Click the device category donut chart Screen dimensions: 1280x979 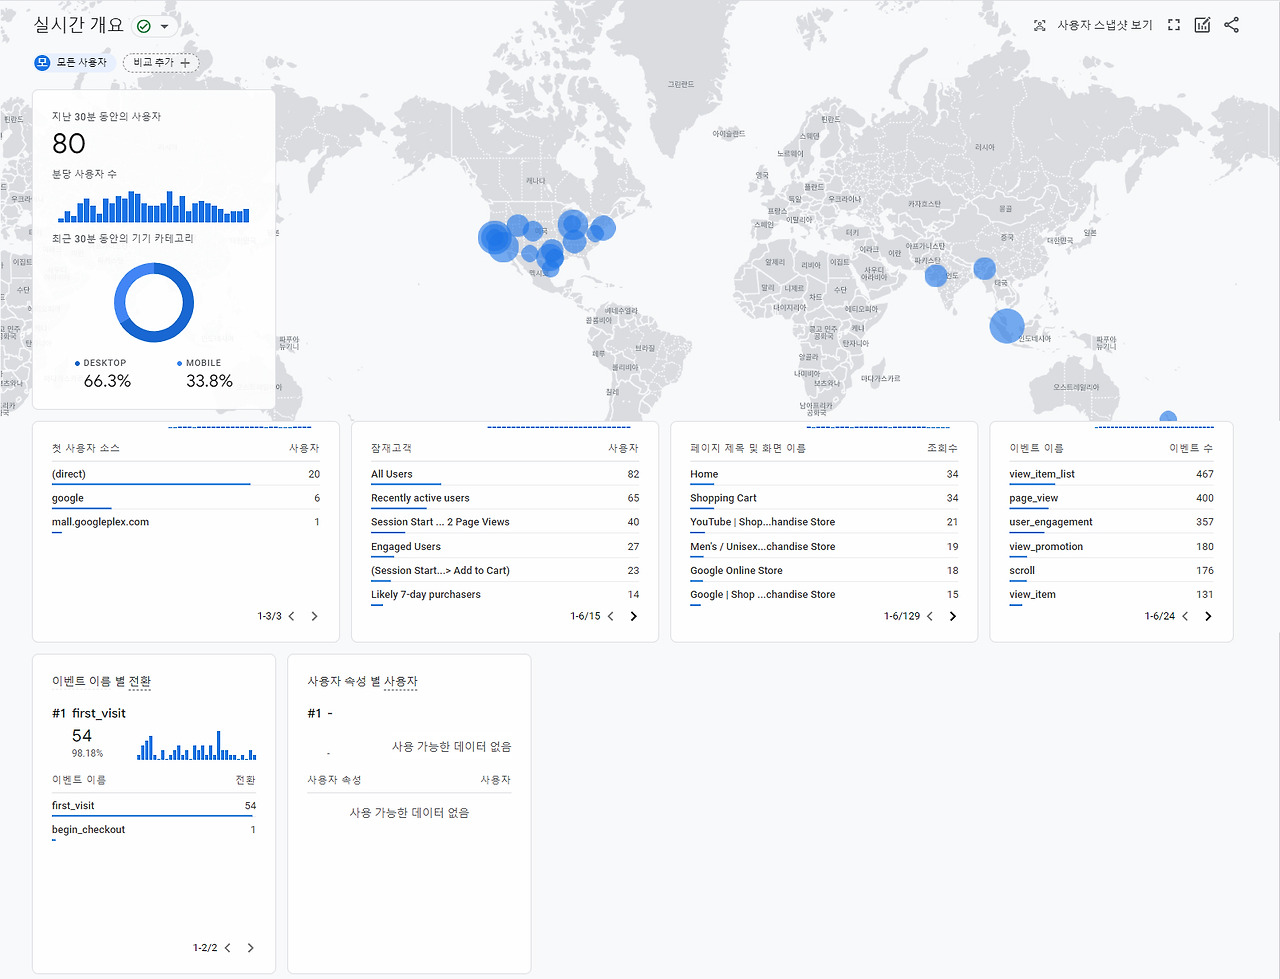pyautogui.click(x=154, y=303)
